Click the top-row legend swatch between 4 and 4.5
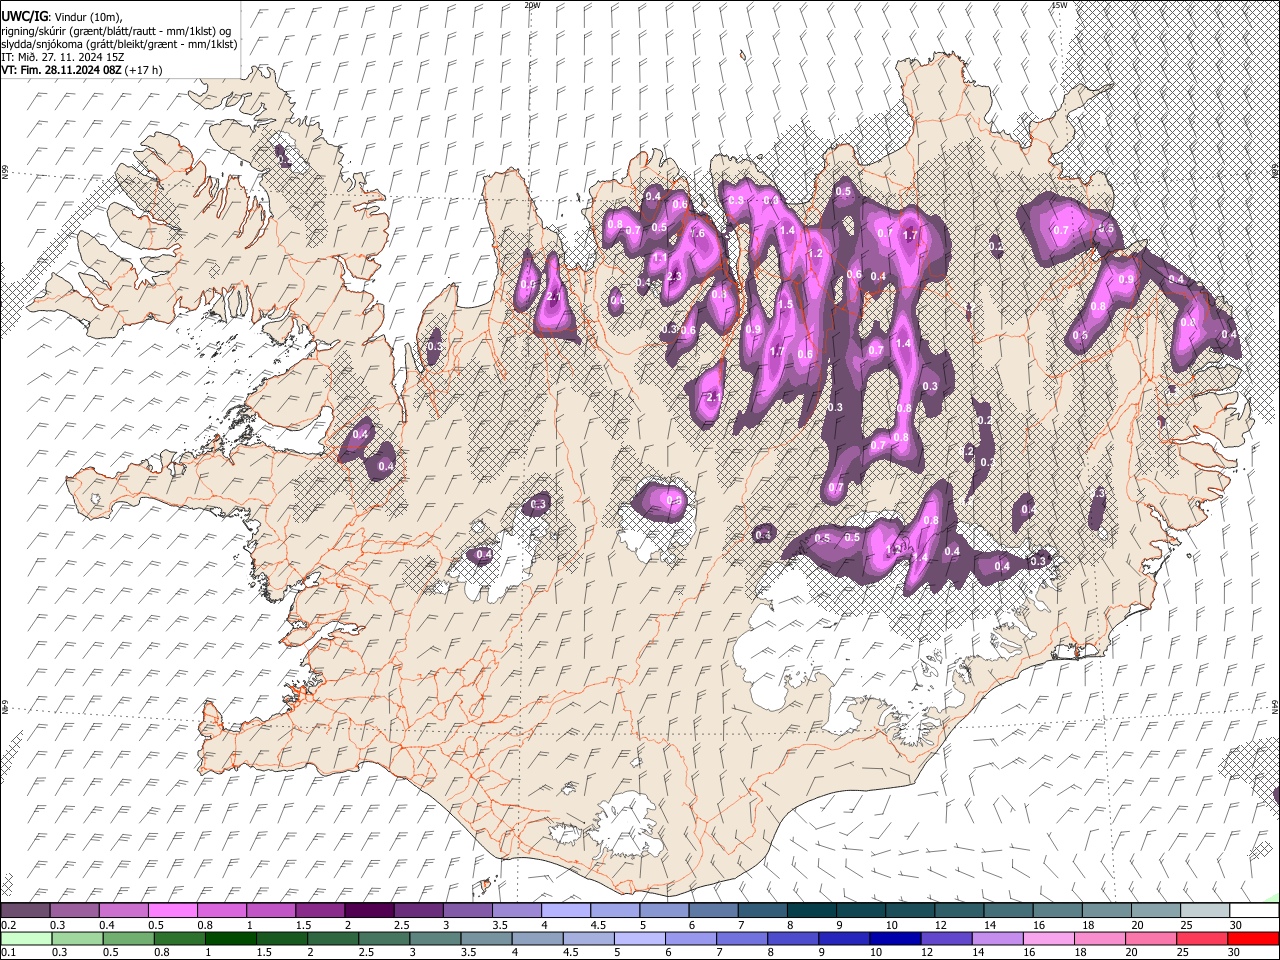This screenshot has height=960, width=1280. 566,910
